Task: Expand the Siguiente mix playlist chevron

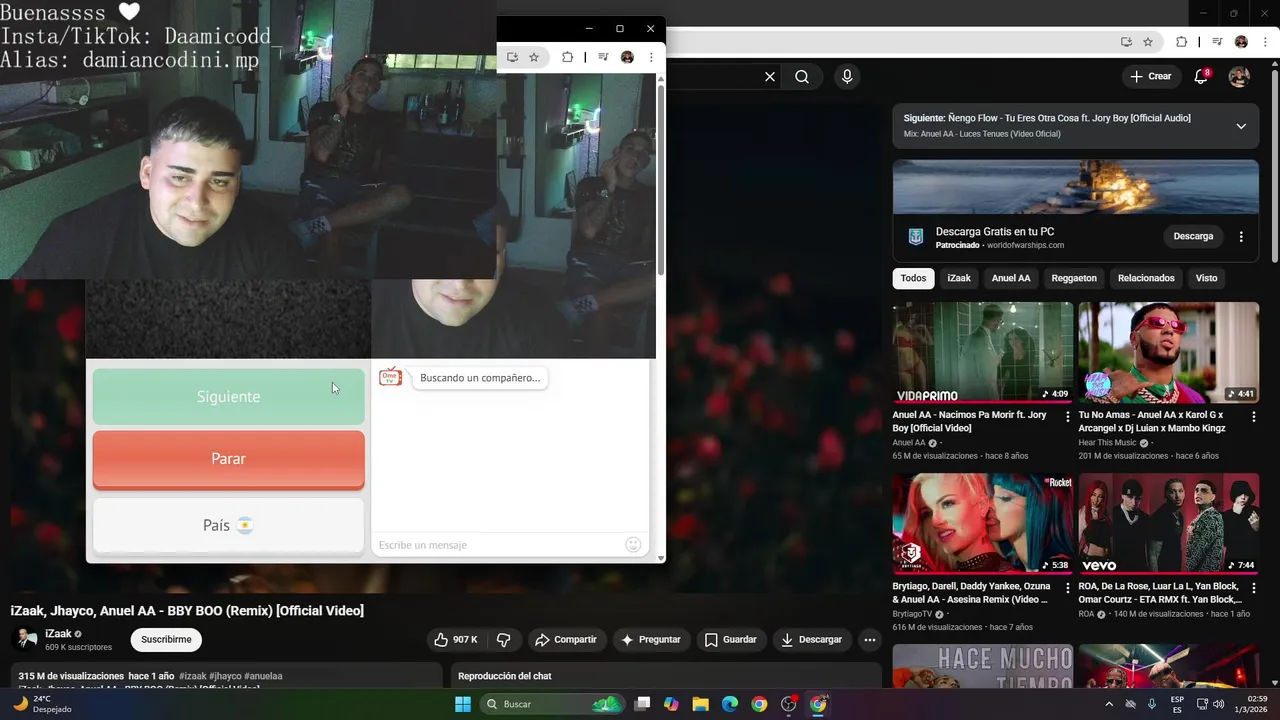Action: pyautogui.click(x=1241, y=126)
